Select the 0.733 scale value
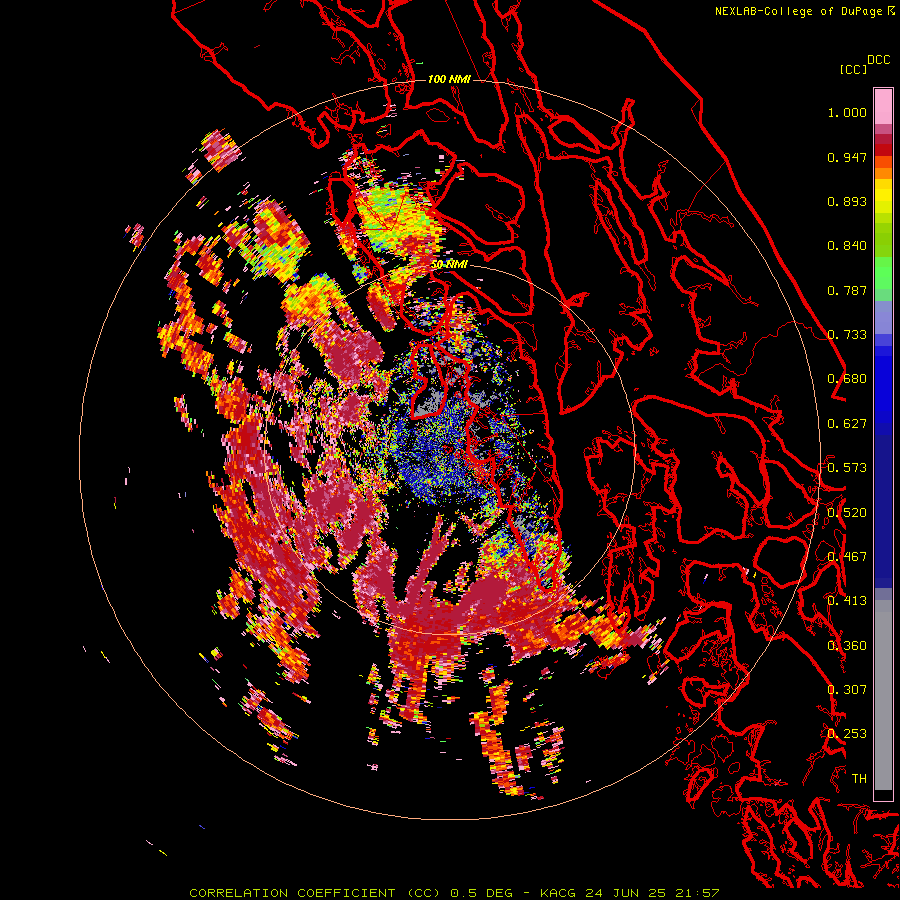 point(847,335)
